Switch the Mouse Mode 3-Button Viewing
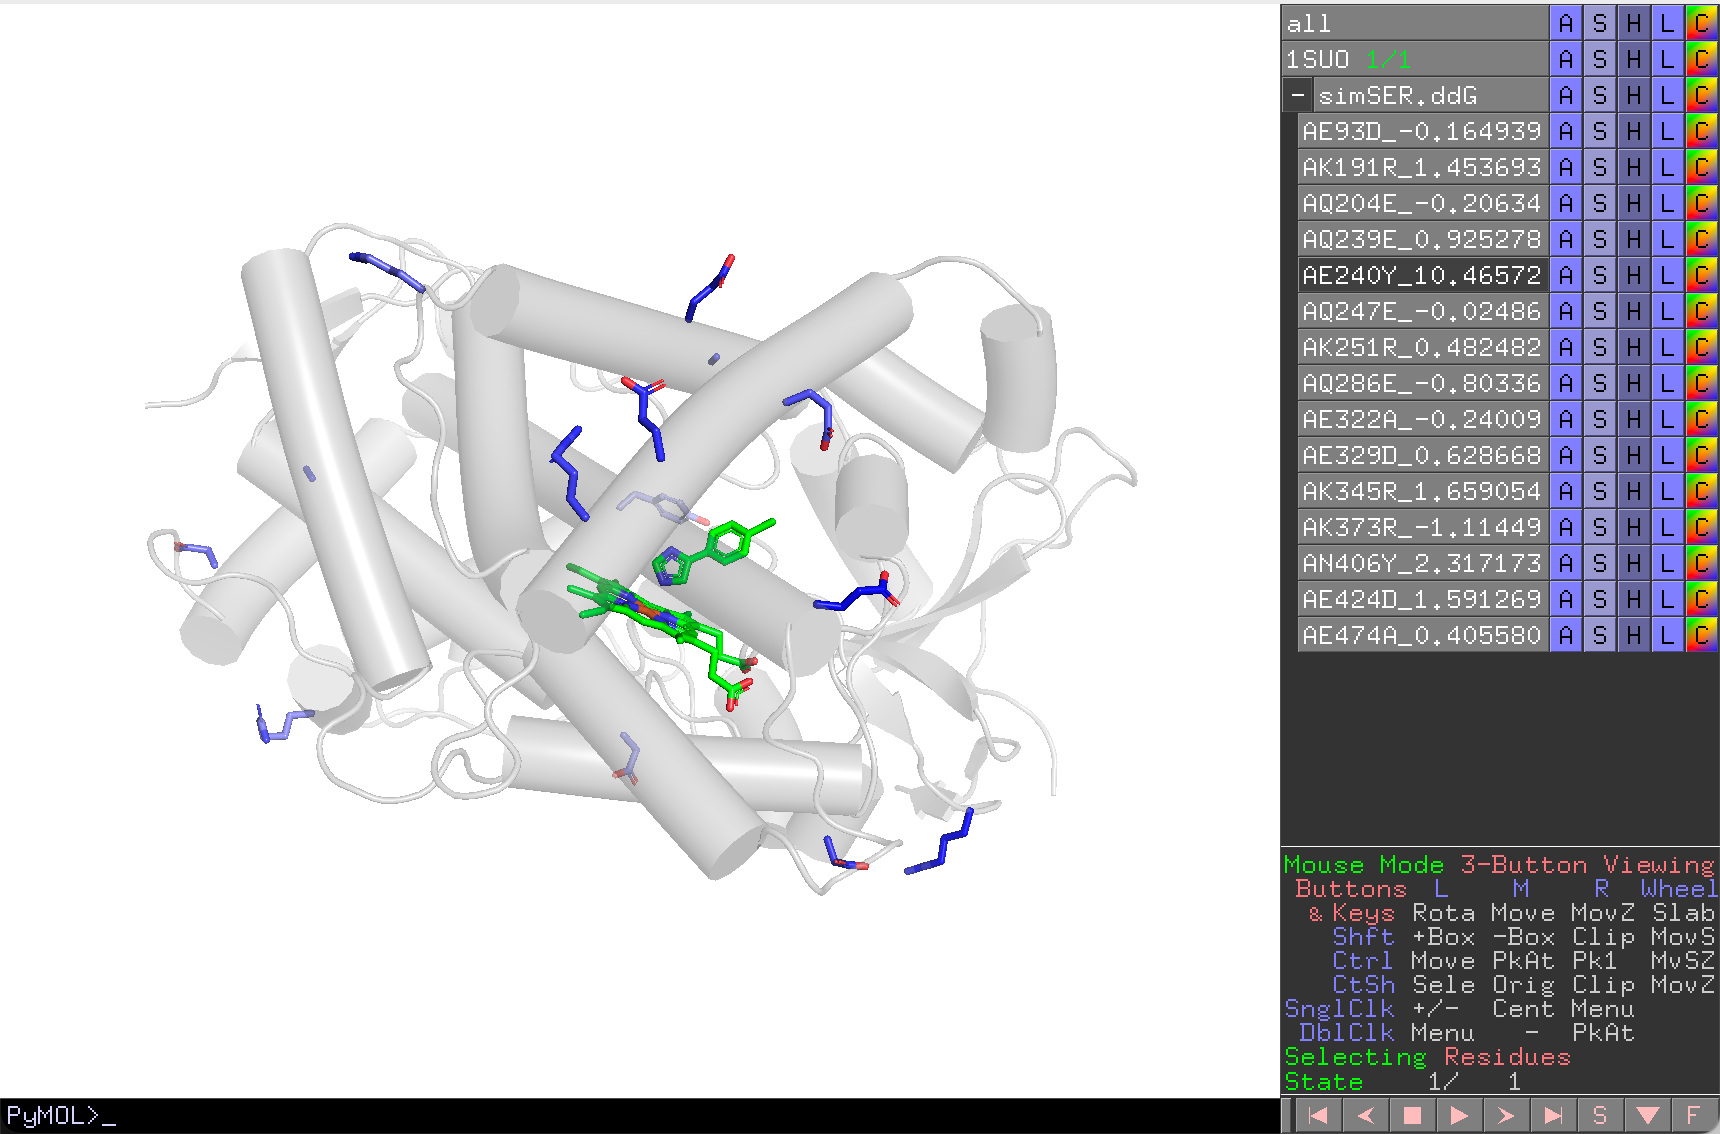Viewport: 1720px width, 1134px height. point(1499,865)
